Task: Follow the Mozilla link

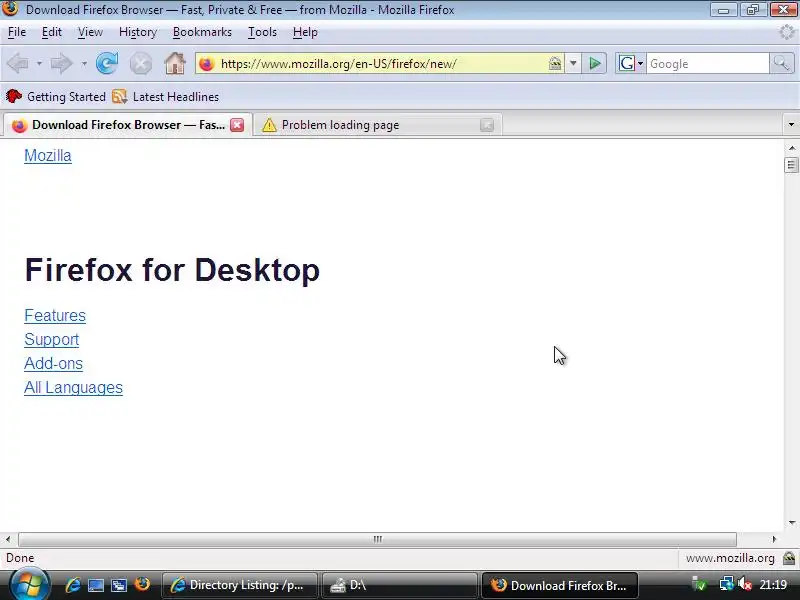Action: tap(48, 156)
